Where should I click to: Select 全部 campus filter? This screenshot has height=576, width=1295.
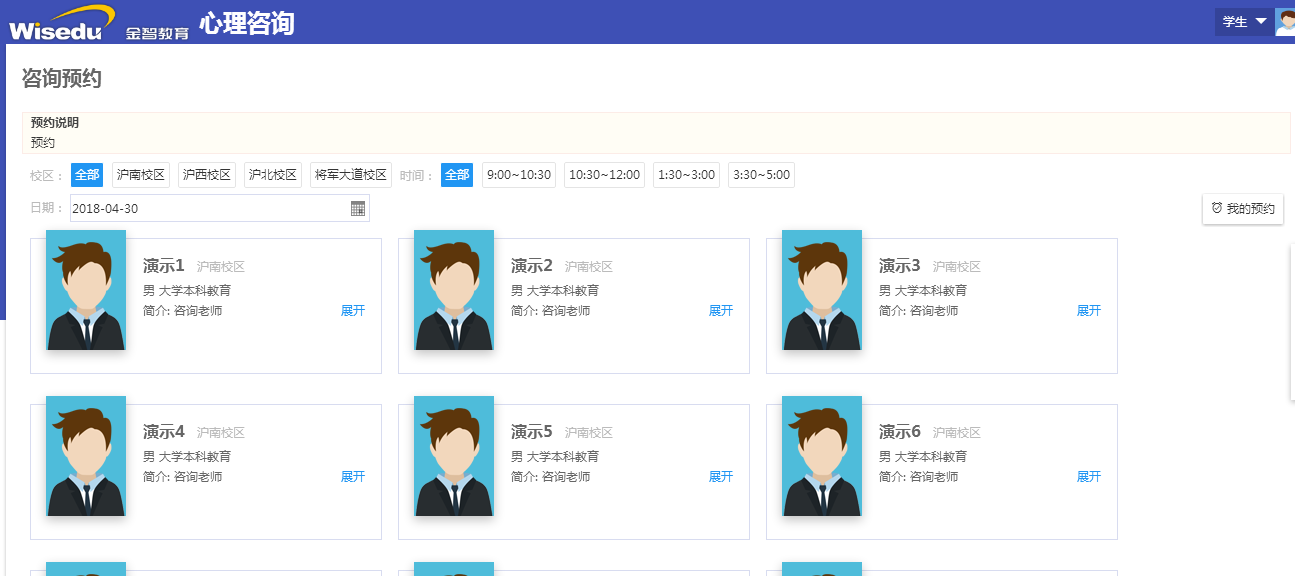tap(87, 175)
